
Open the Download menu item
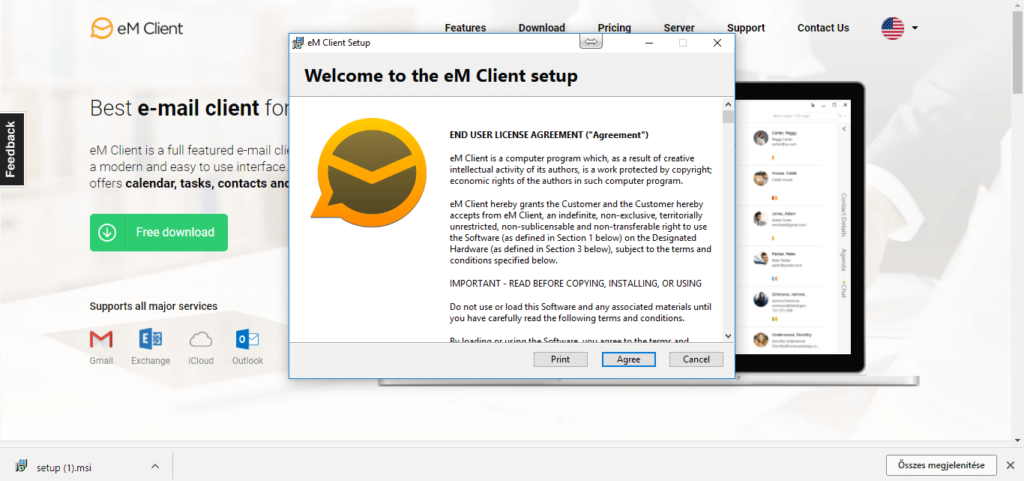pyautogui.click(x=541, y=27)
